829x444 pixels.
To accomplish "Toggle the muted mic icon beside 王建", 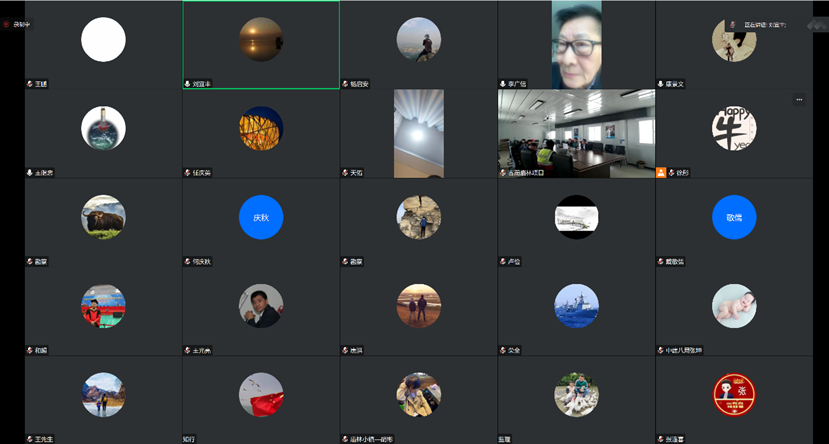I will [x=29, y=84].
